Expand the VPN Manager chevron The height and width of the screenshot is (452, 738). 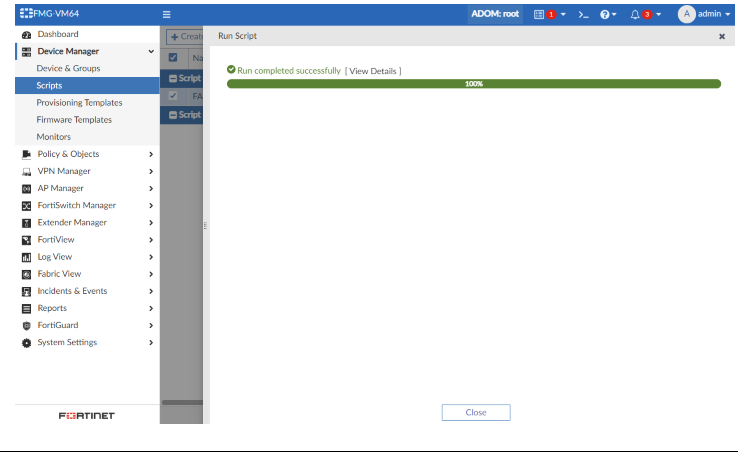pos(151,171)
